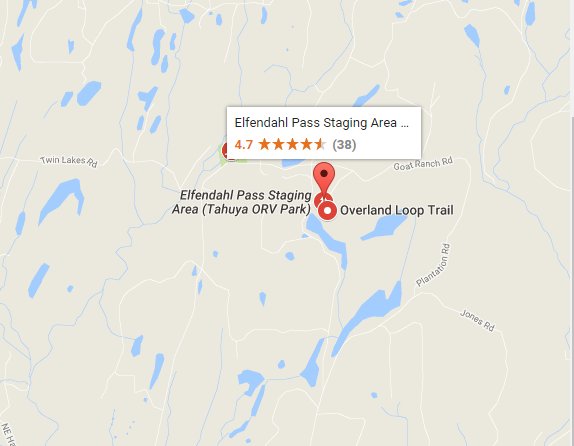
Task: Select the italic Elfendahl Pass Staging Area map label
Action: click(242, 202)
